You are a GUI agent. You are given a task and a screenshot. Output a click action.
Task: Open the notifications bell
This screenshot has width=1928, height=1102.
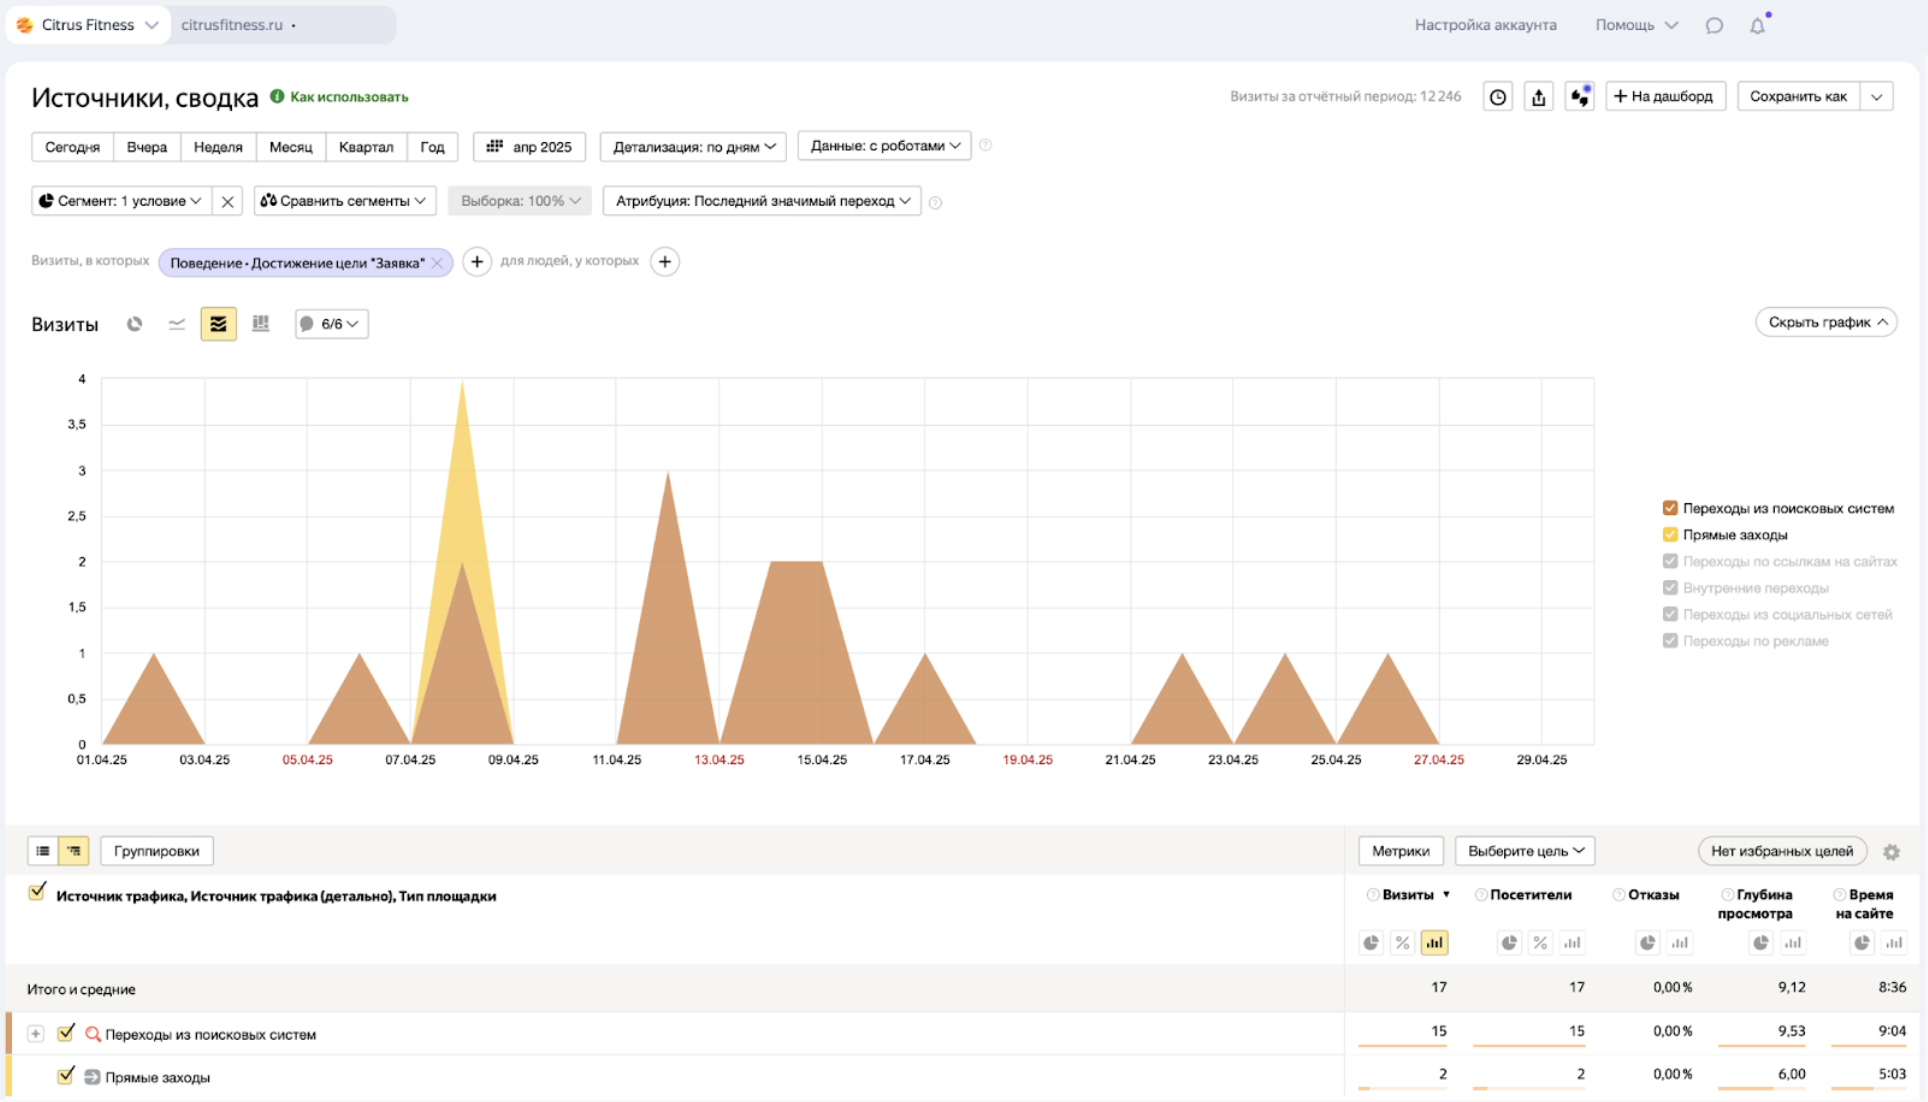[x=1757, y=26]
